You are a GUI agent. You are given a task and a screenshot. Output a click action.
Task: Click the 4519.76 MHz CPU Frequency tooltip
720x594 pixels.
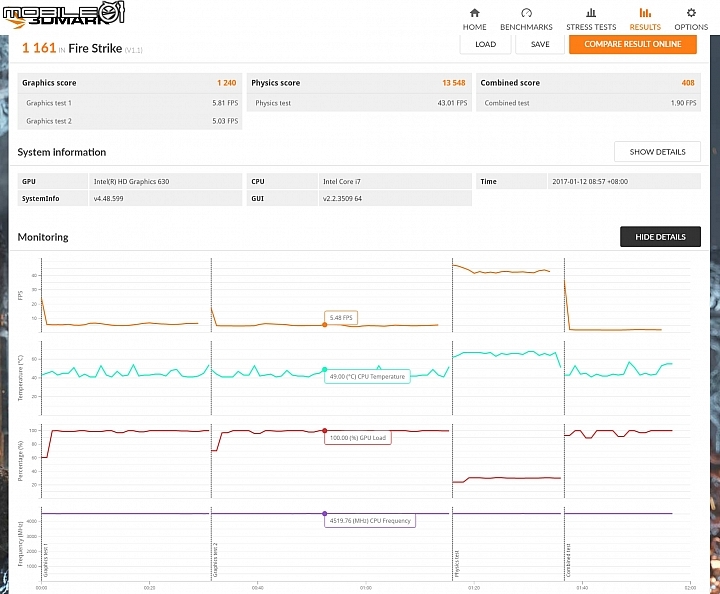[x=370, y=521]
